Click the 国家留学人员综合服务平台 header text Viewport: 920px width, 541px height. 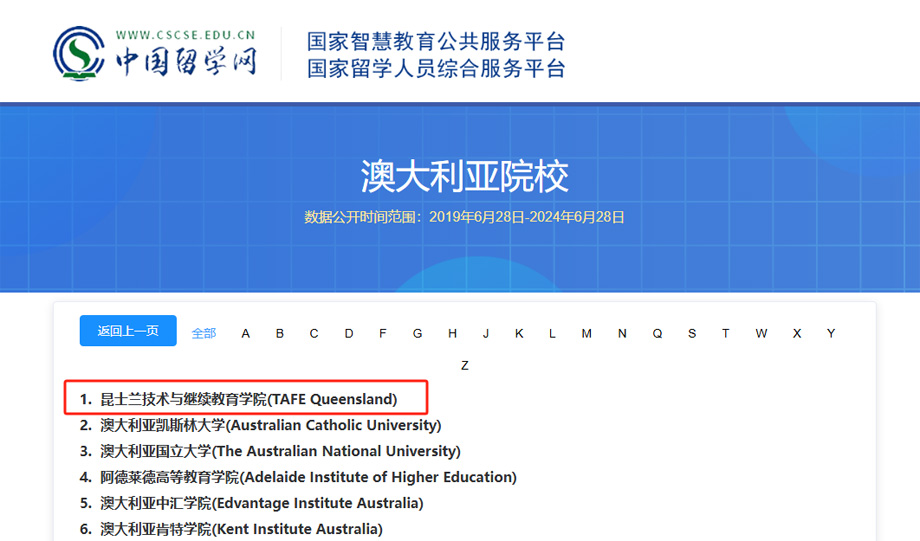(x=436, y=68)
